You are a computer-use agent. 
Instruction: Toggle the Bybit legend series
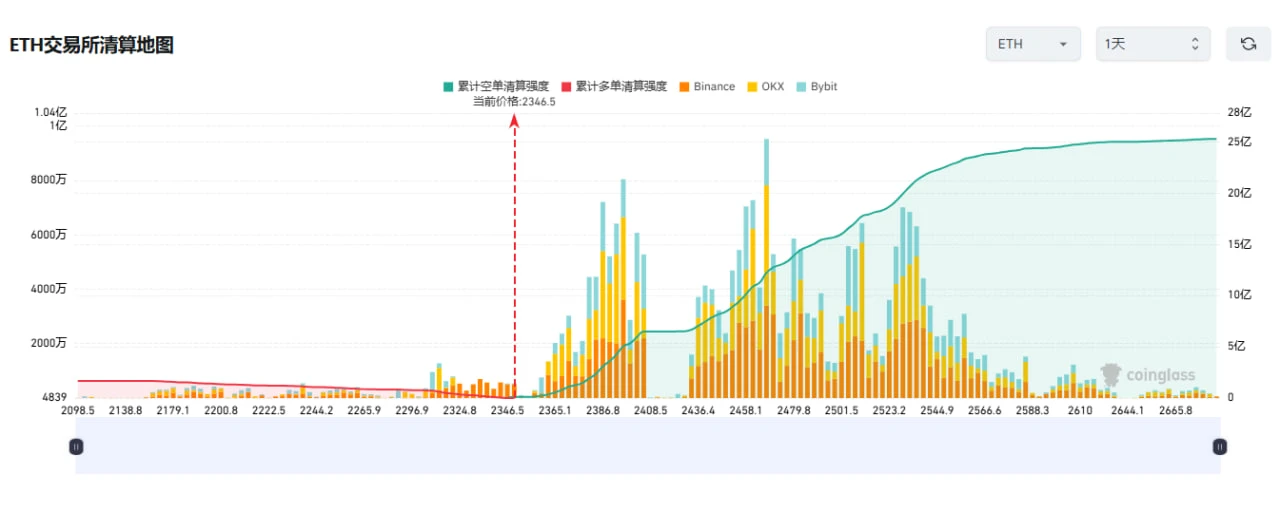pos(816,87)
